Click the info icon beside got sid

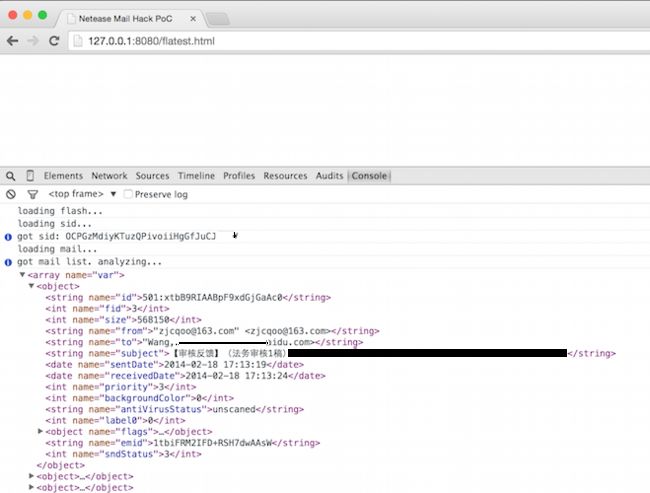pos(8,237)
